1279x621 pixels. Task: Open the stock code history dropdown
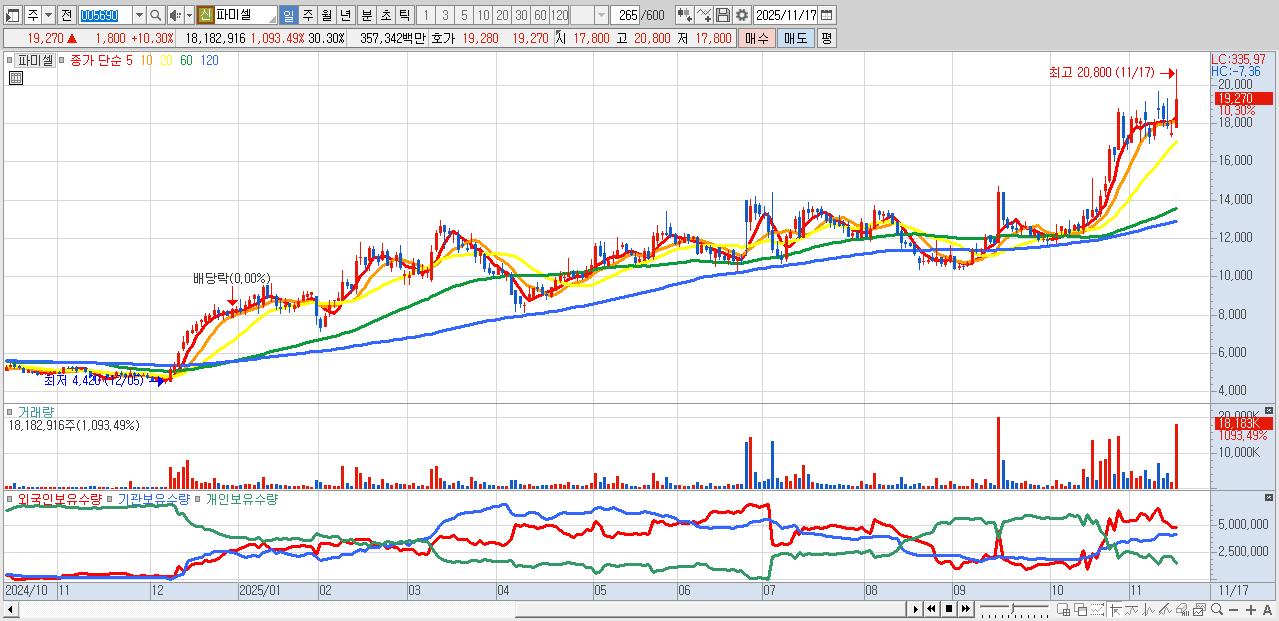(x=139, y=15)
